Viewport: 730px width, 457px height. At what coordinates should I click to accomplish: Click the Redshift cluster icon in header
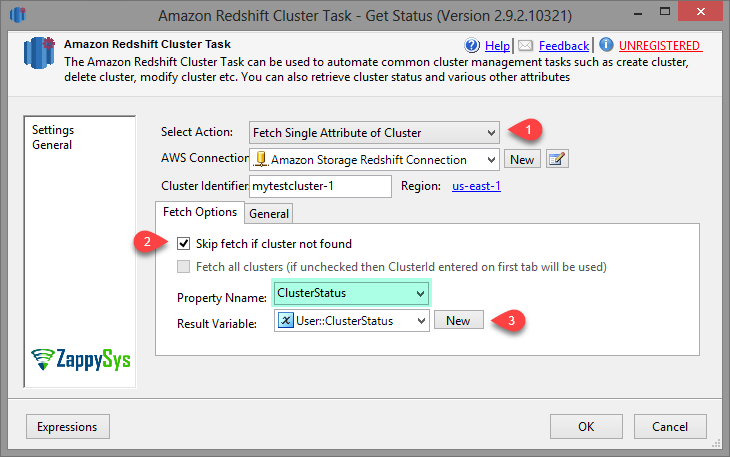pos(39,53)
